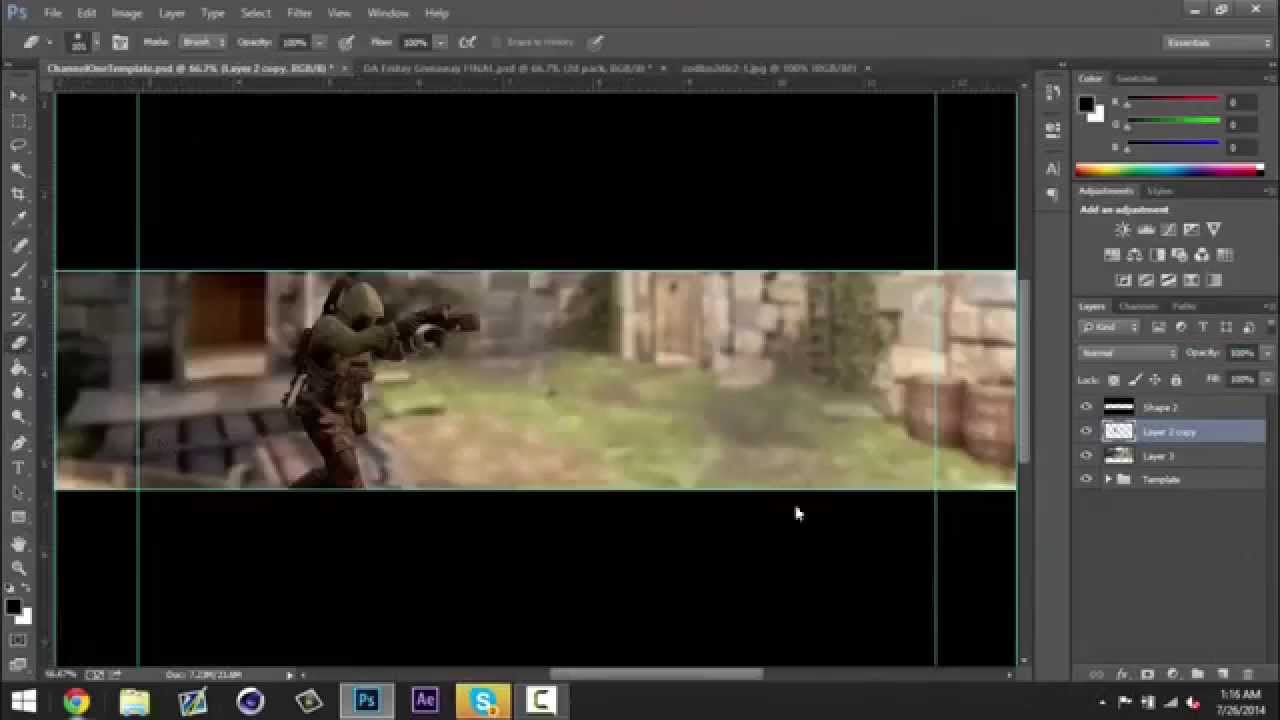Click the color spectrum ramp in Color panel
This screenshot has height=720, width=1280.
tap(1169, 170)
